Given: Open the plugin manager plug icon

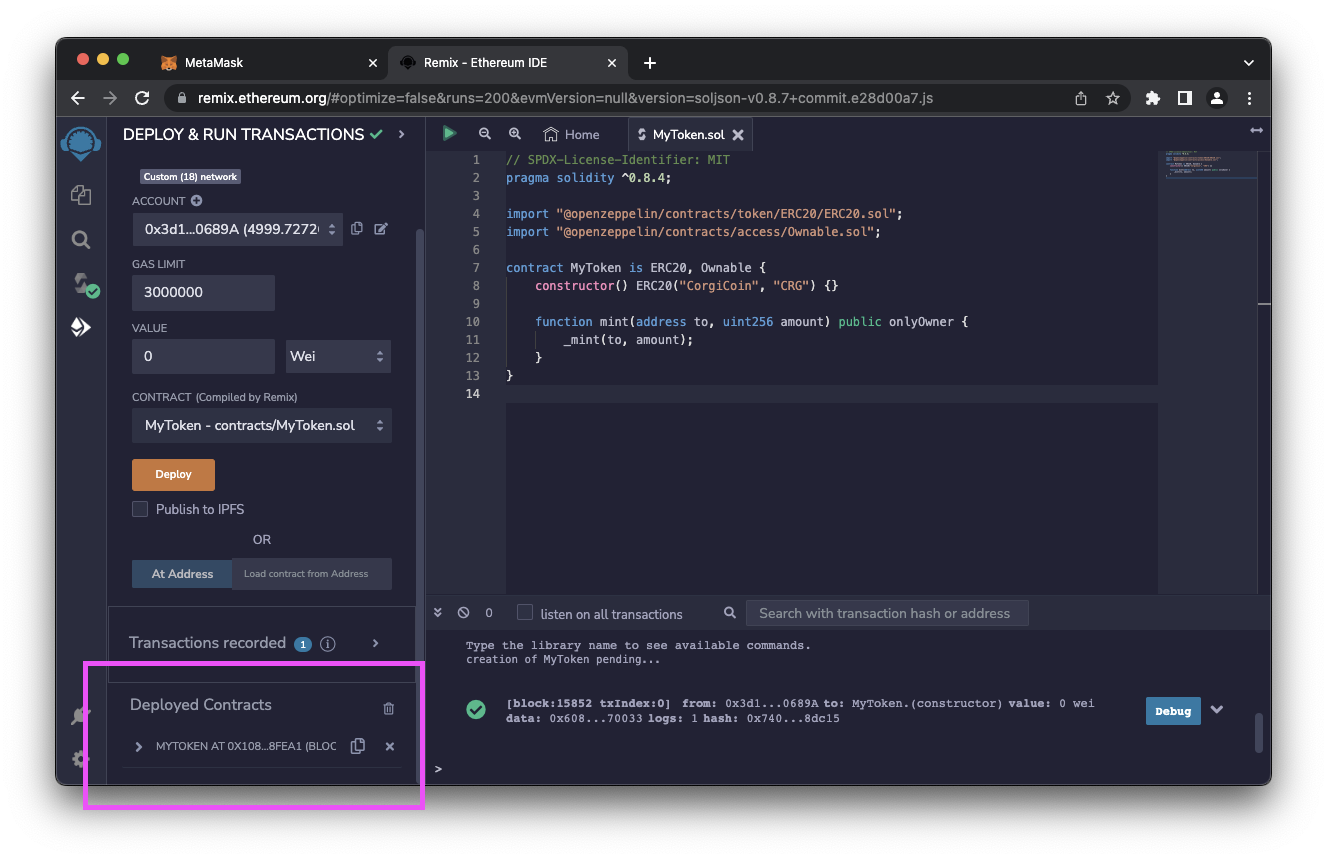Looking at the screenshot, I should click(81, 715).
